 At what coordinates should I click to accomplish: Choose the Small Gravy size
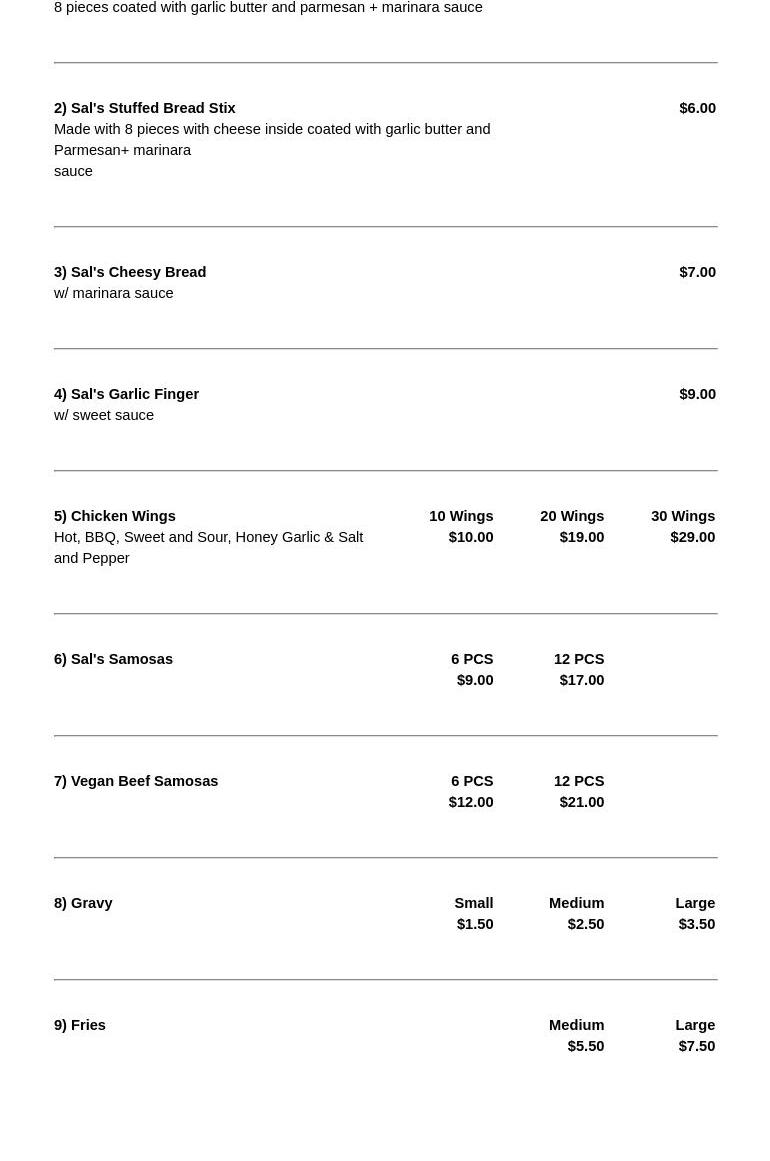pyautogui.click(x=474, y=914)
